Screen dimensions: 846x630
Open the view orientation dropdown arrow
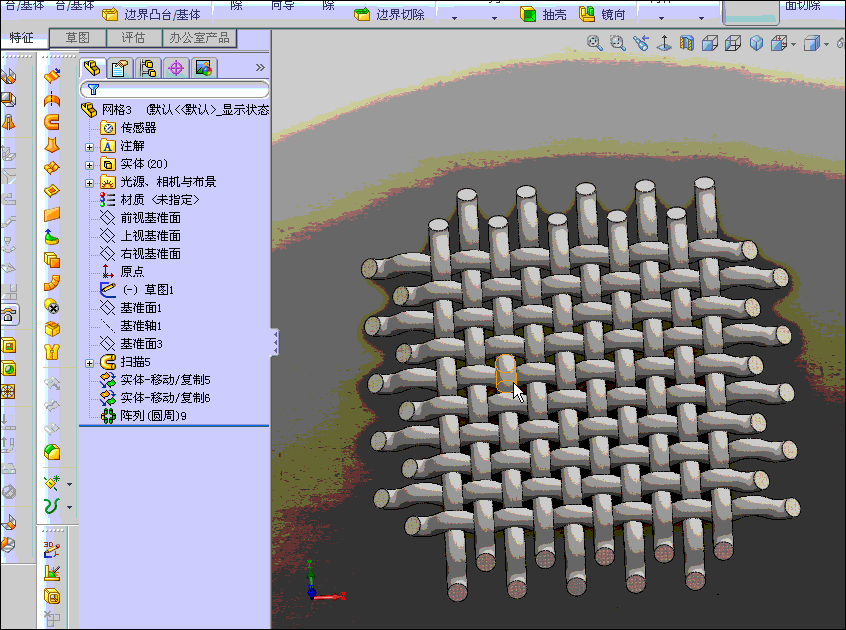coord(793,44)
